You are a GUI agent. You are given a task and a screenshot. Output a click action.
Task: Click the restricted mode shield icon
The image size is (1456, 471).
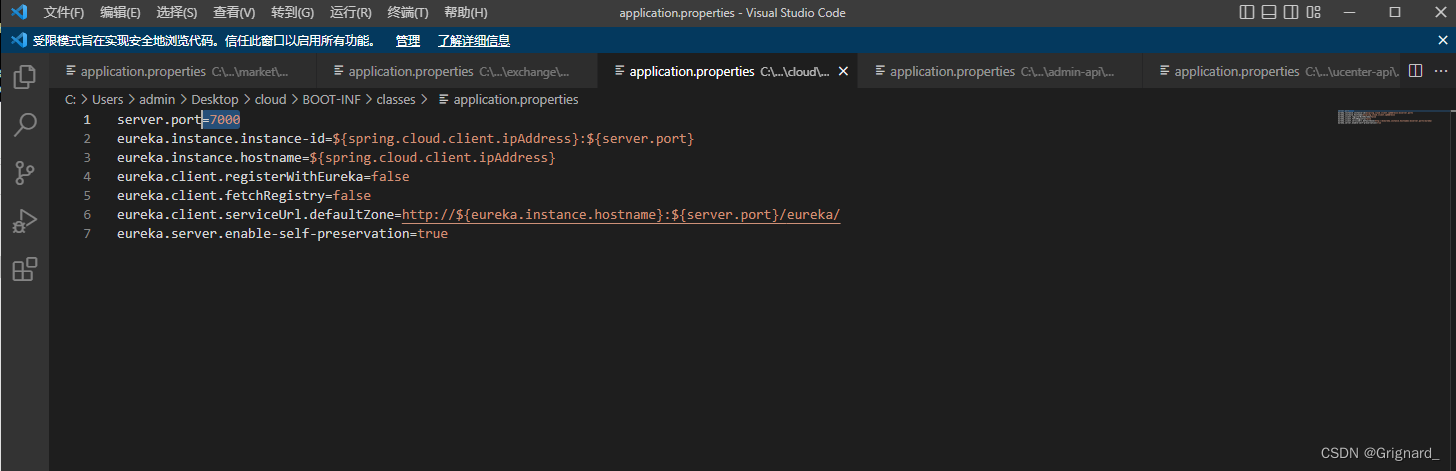point(17,40)
